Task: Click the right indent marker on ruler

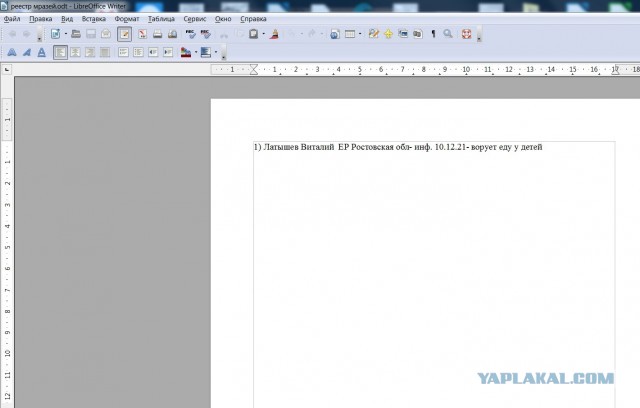Action: (x=615, y=70)
